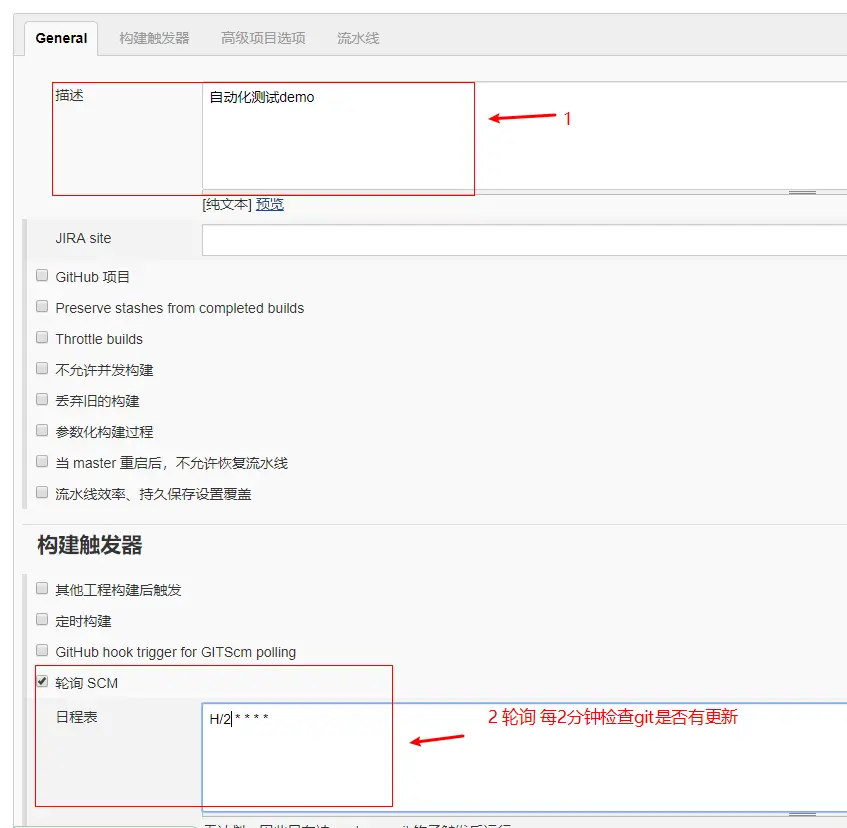Screen dimensions: 847x828
Task: Enable the 定时构建 checkbox
Action: [x=42, y=620]
